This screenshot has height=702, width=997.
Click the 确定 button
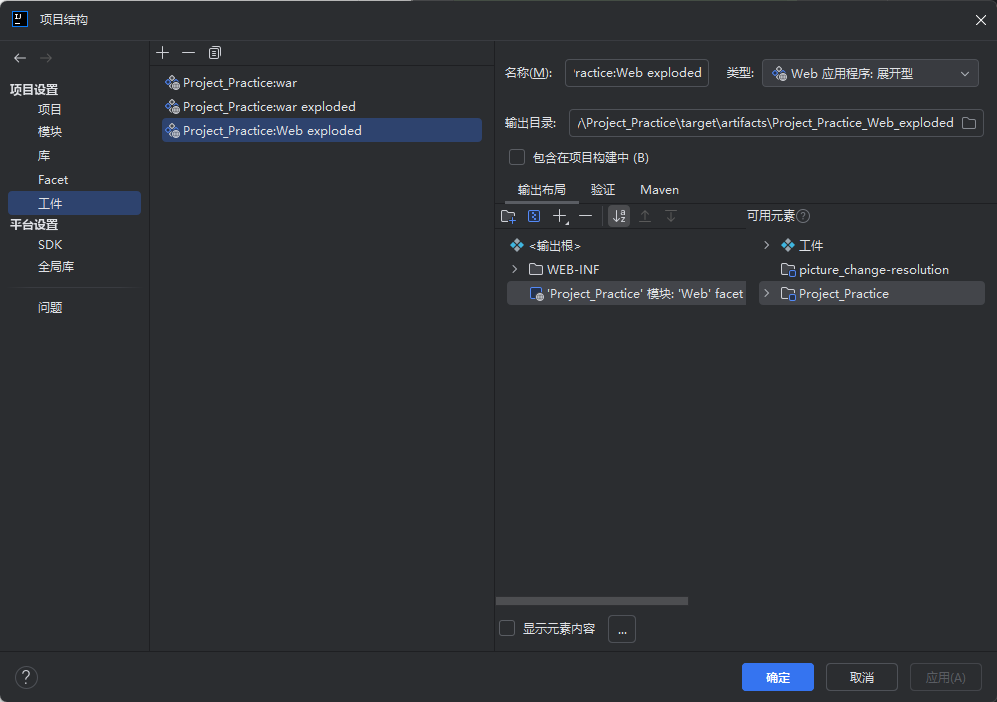778,677
